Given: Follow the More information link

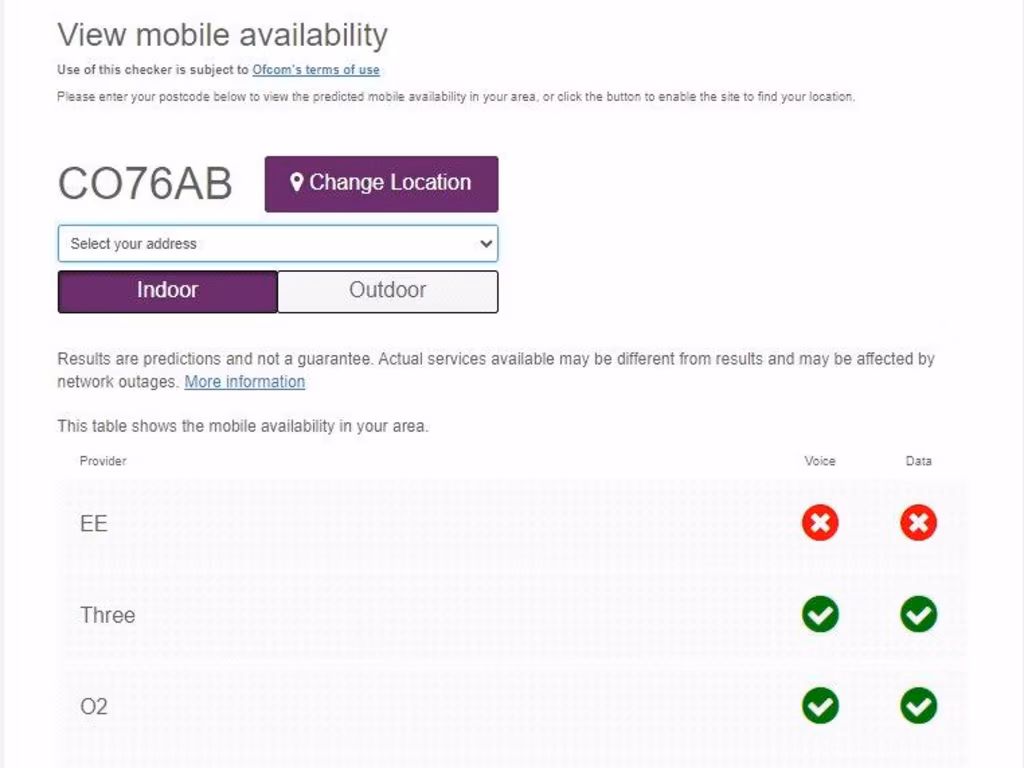Looking at the screenshot, I should point(245,382).
